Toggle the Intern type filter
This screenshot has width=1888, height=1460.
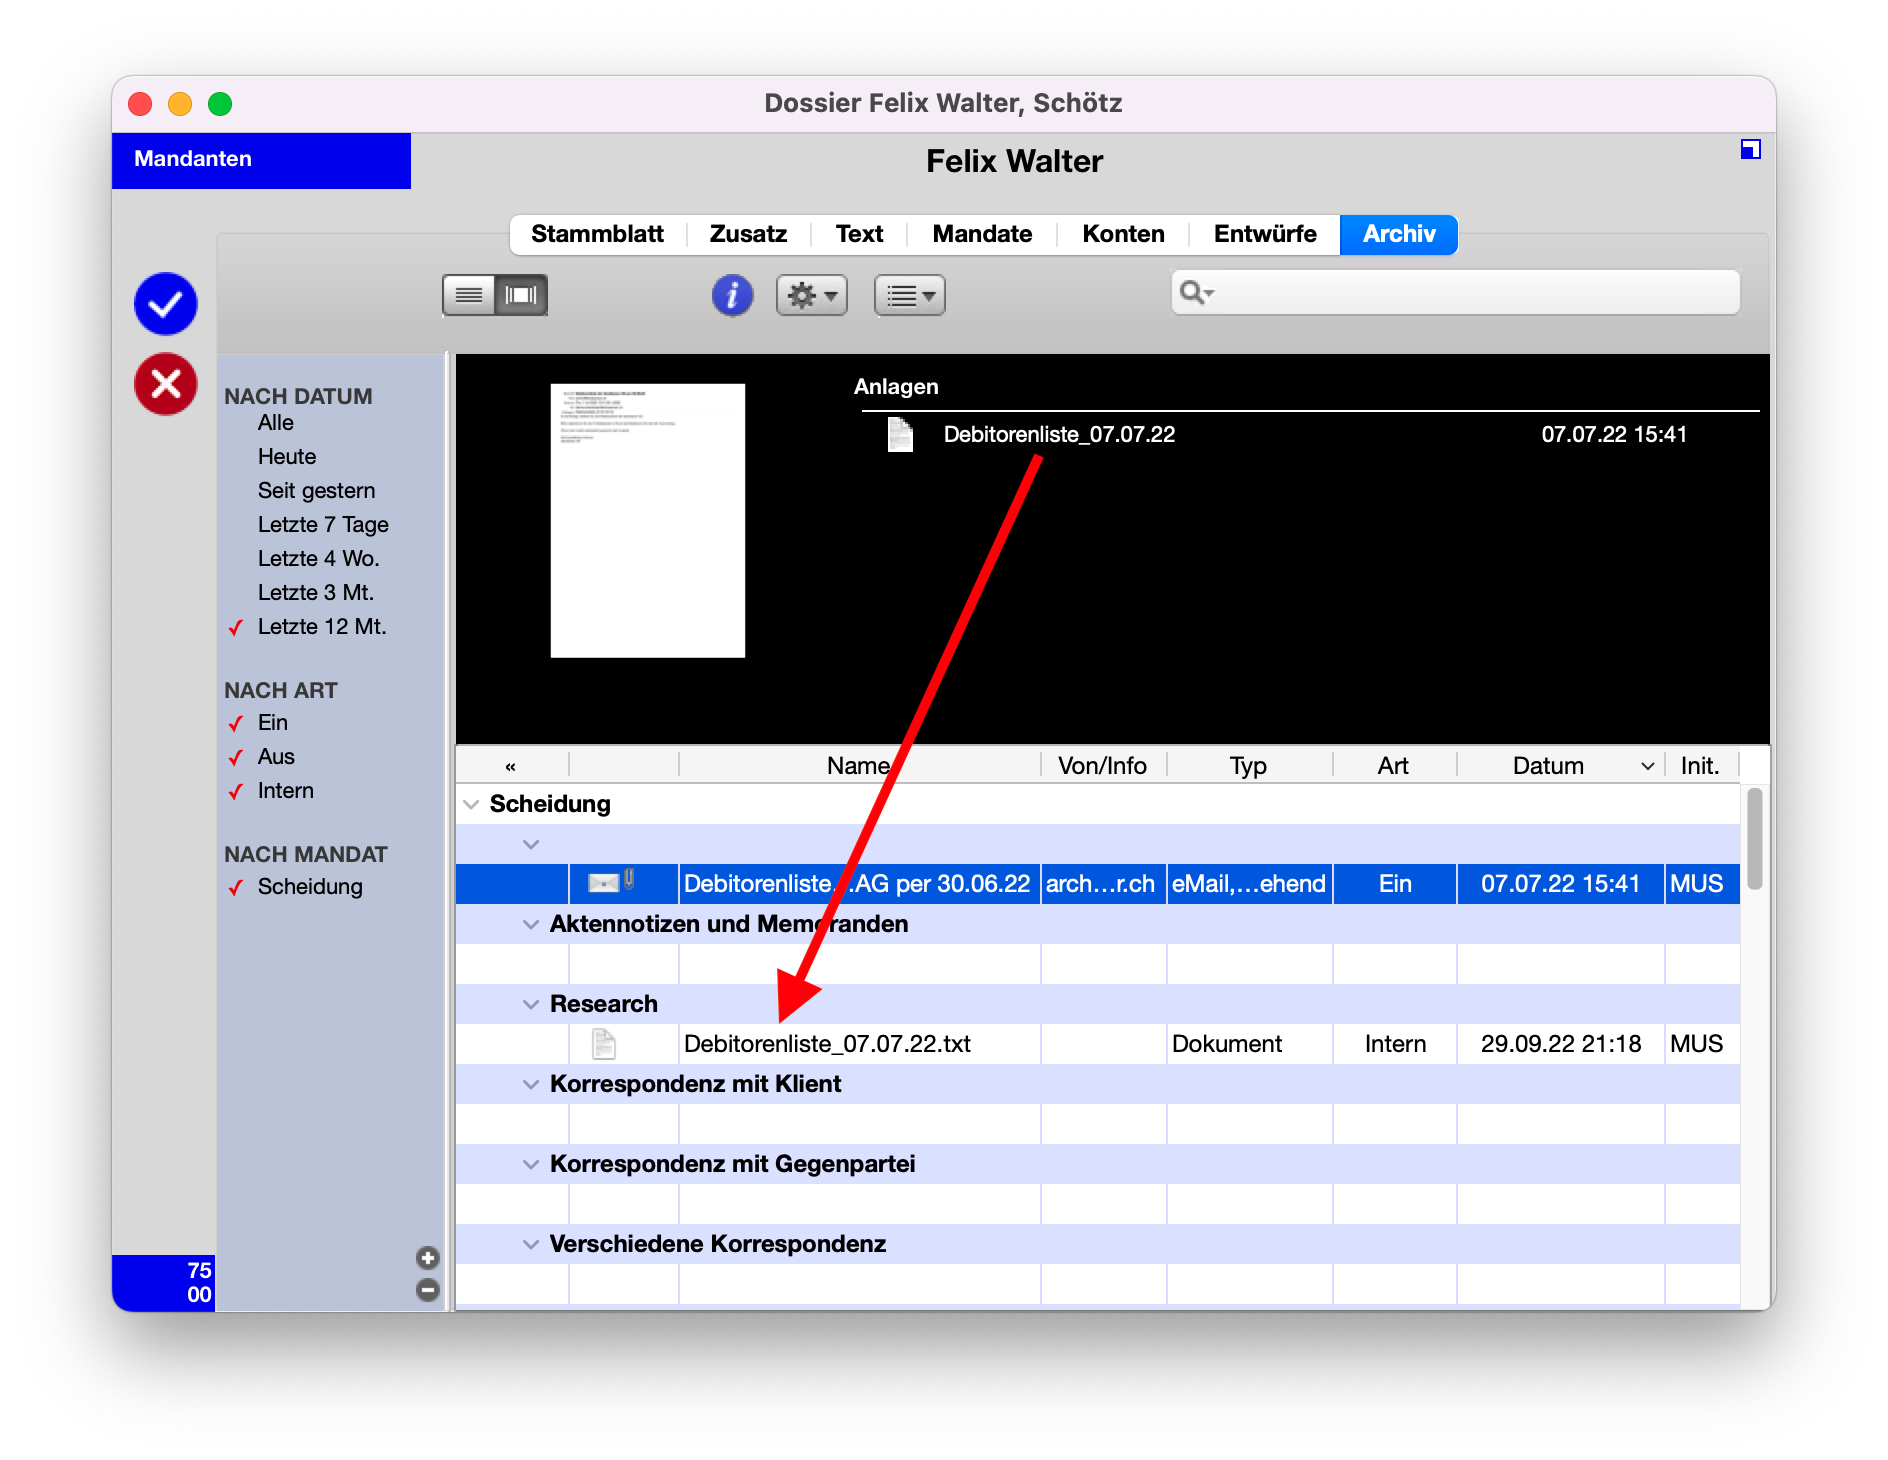(286, 791)
